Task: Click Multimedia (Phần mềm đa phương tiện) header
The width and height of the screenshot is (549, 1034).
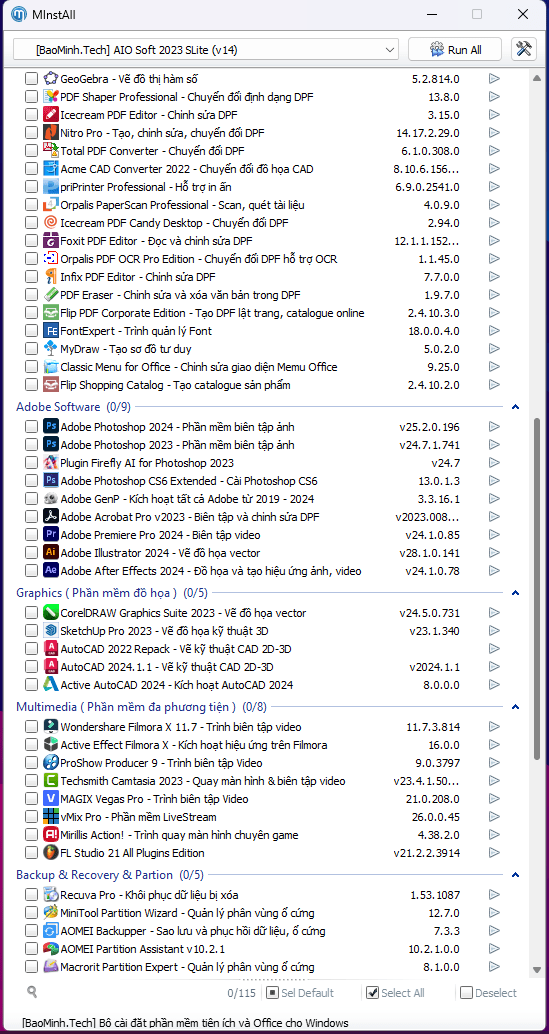Action: point(141,707)
